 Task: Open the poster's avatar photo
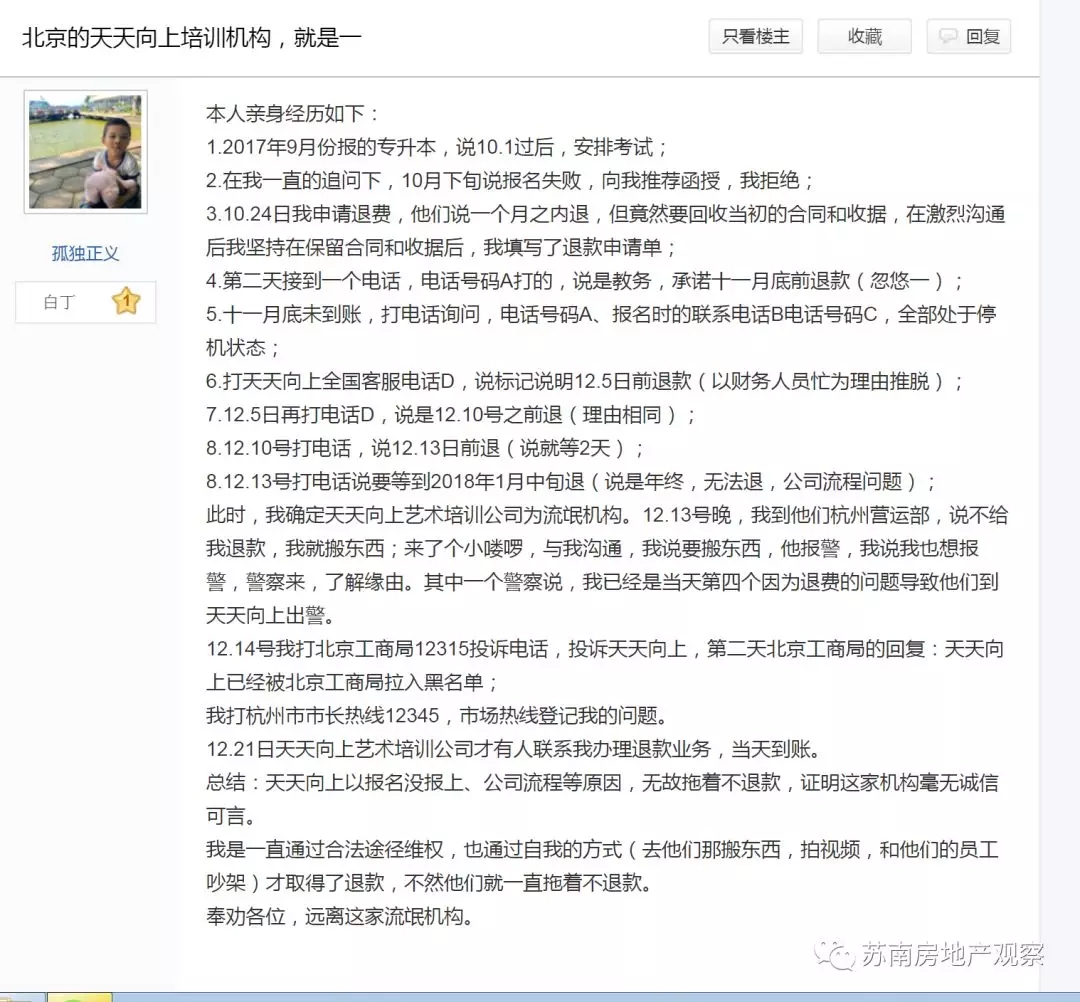(85, 152)
